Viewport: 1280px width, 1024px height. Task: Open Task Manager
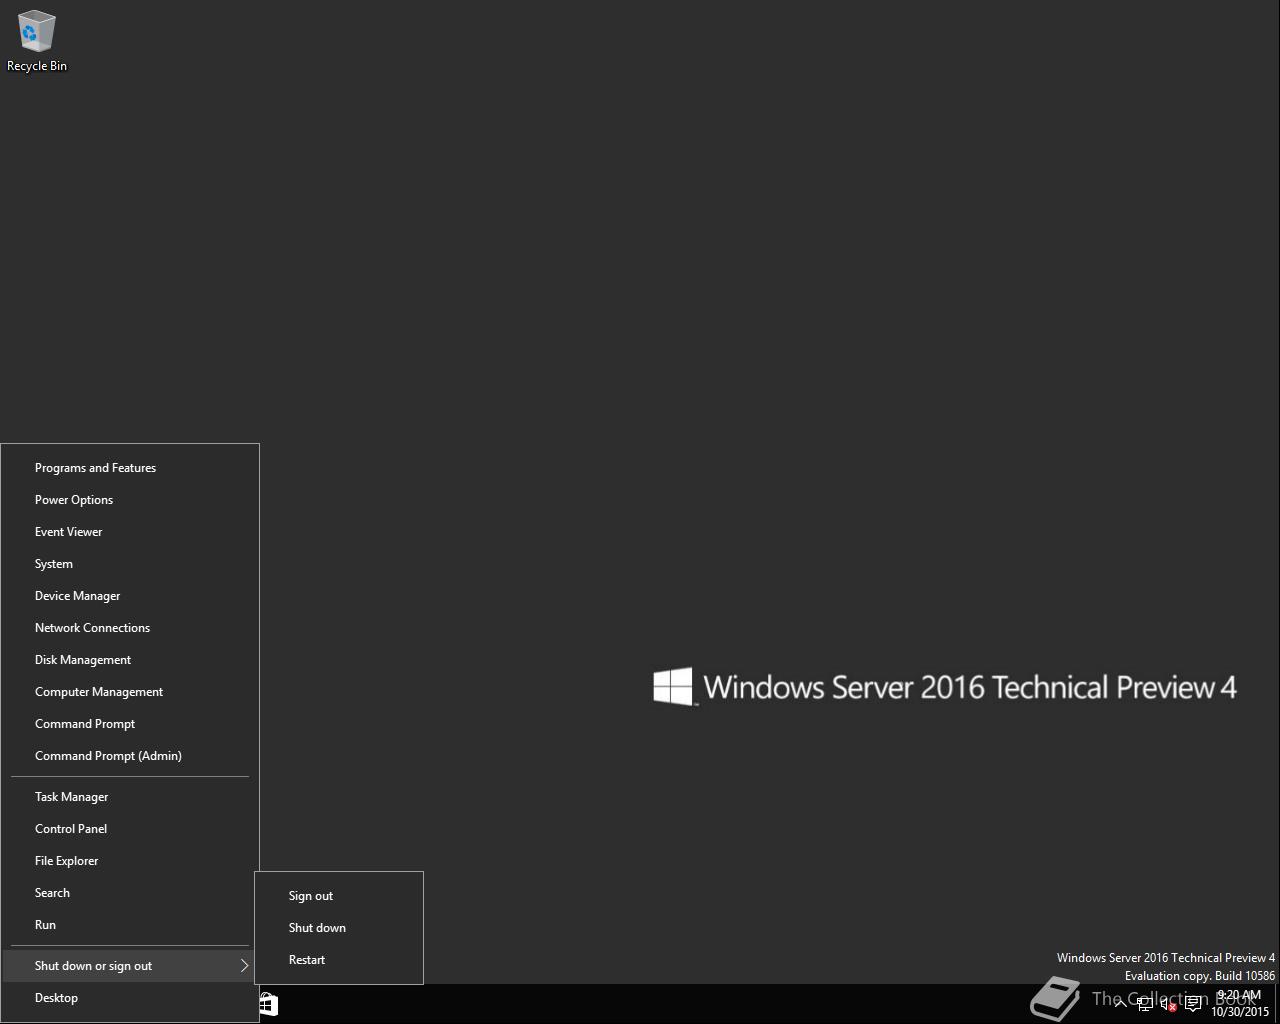[x=130, y=797]
